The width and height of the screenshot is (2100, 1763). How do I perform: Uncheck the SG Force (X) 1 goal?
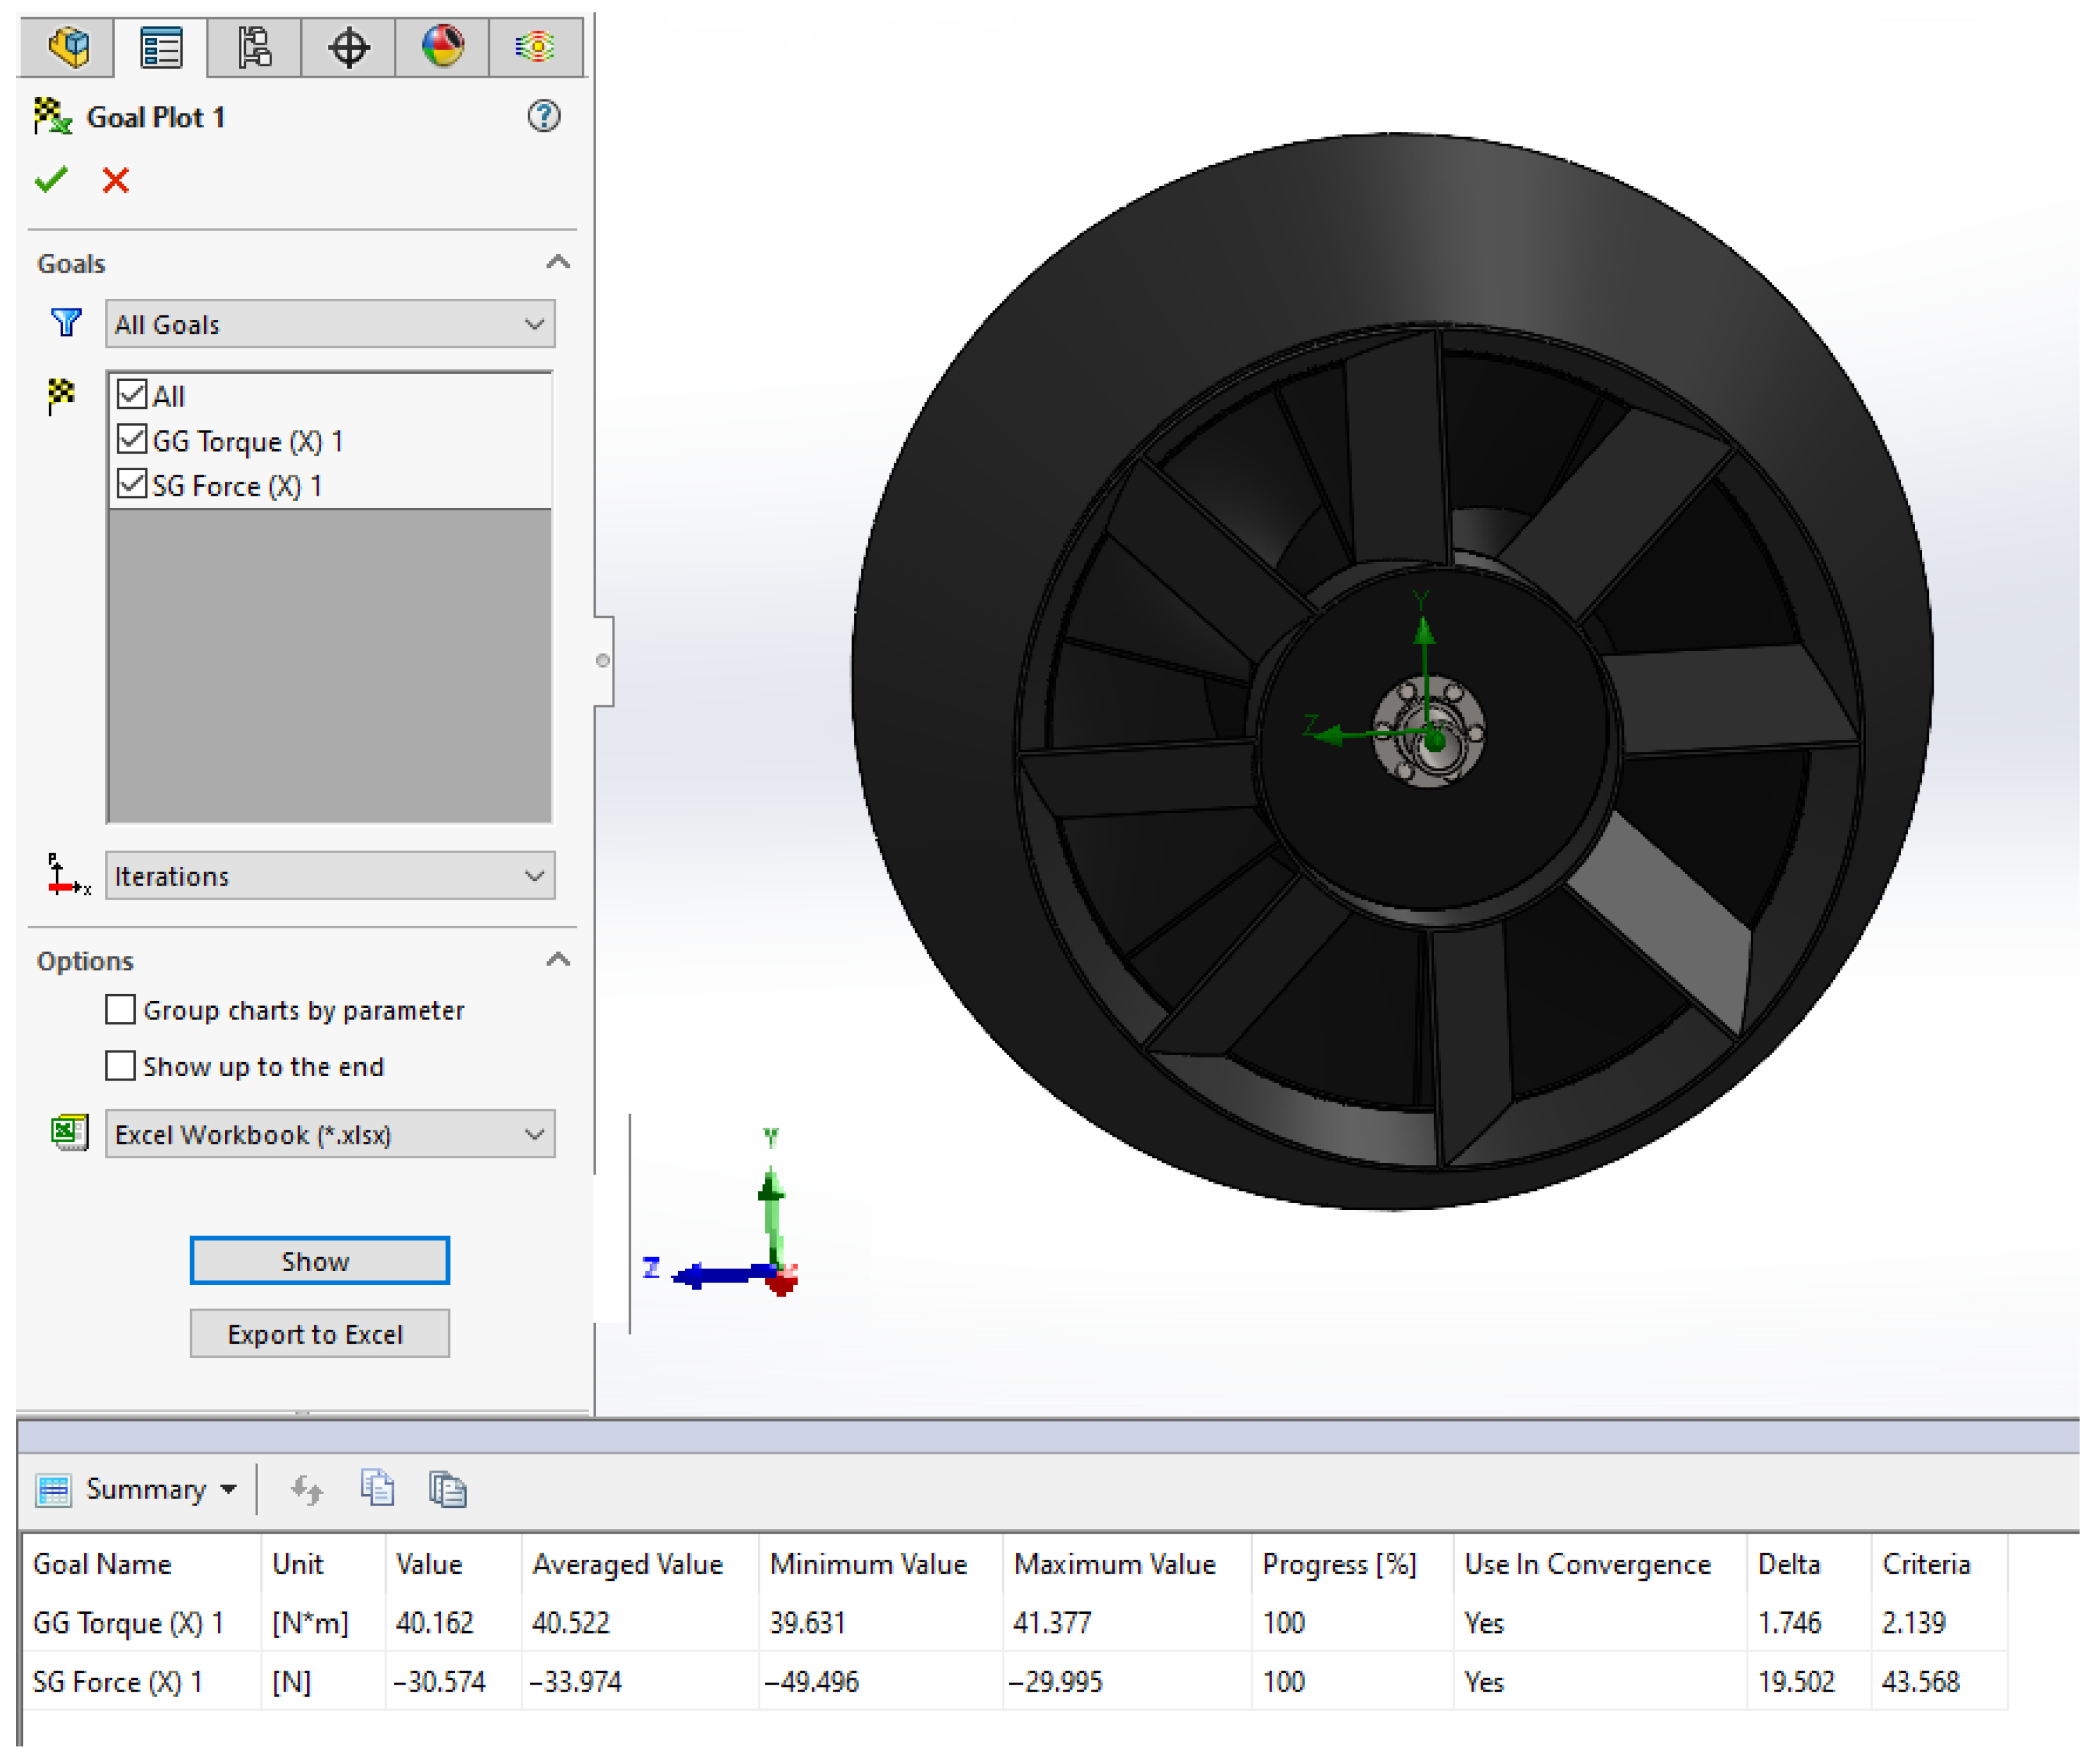click(132, 485)
